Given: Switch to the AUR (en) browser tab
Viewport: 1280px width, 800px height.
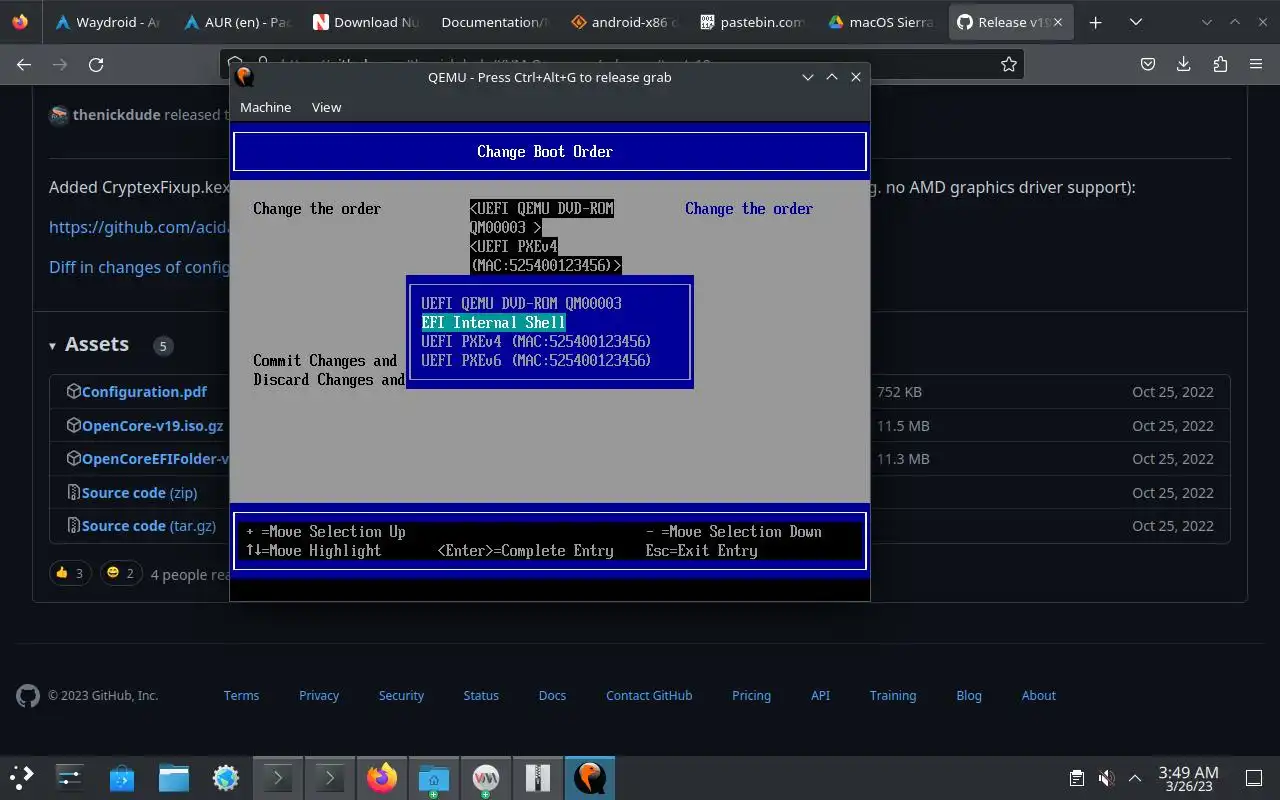Looking at the screenshot, I should click(236, 22).
